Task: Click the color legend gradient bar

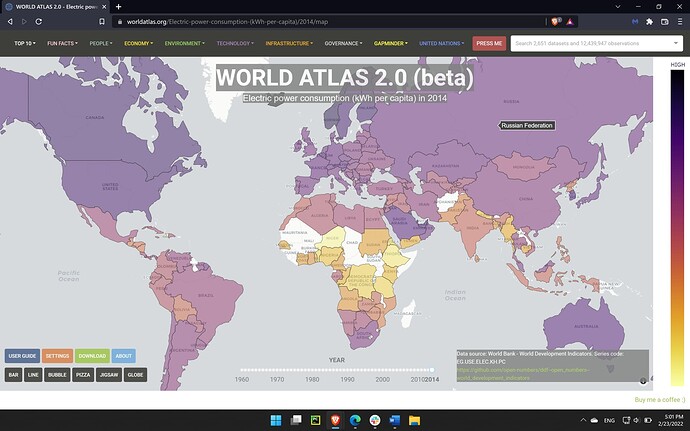Action: 677,228
